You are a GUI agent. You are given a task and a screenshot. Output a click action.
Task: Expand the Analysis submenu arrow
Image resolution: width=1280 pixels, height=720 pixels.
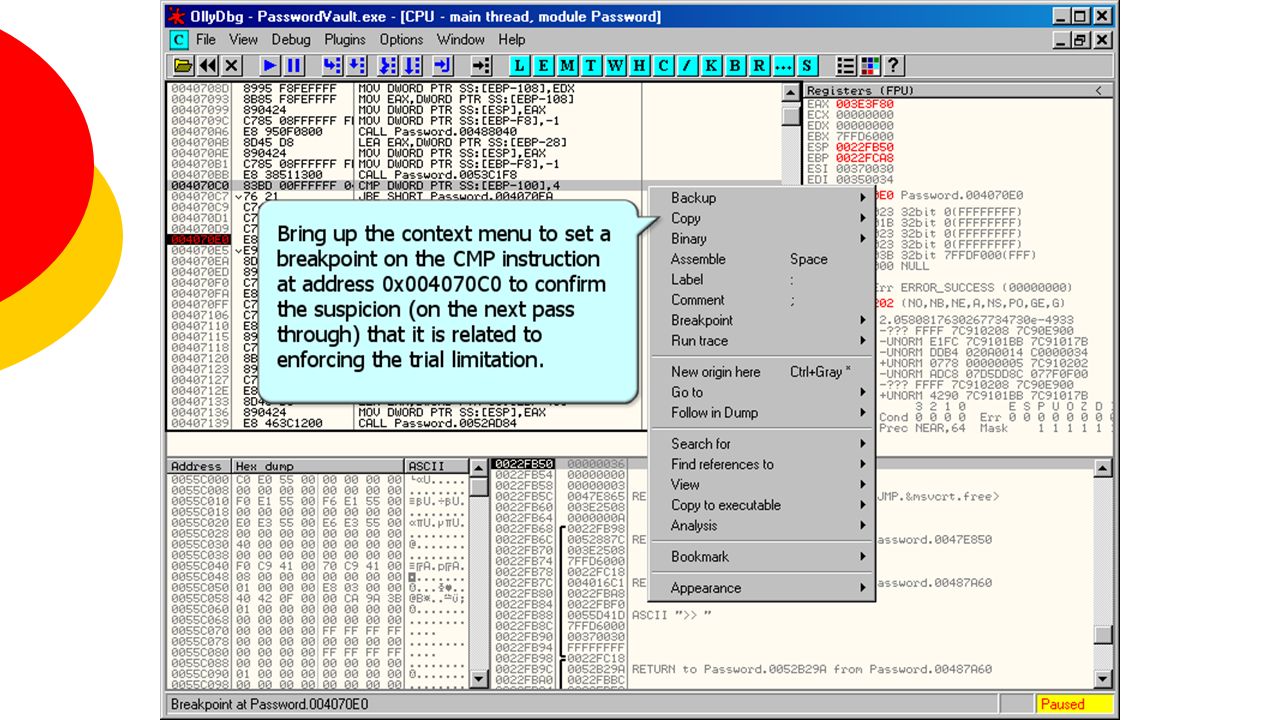coord(863,526)
